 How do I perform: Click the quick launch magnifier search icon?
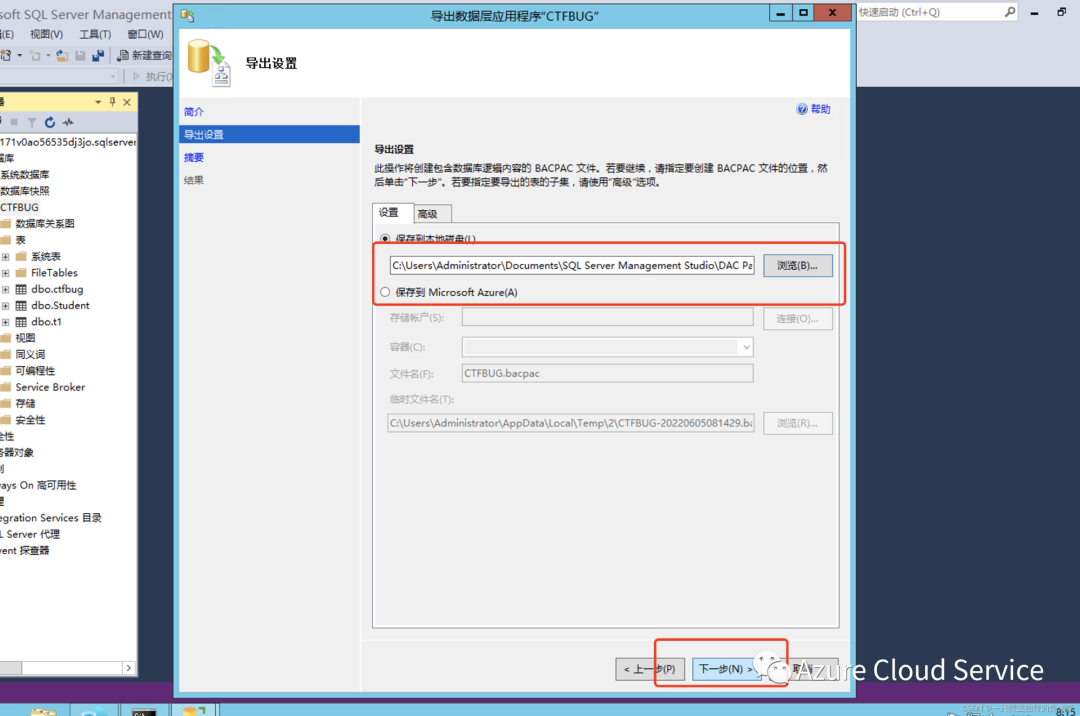click(x=1010, y=12)
